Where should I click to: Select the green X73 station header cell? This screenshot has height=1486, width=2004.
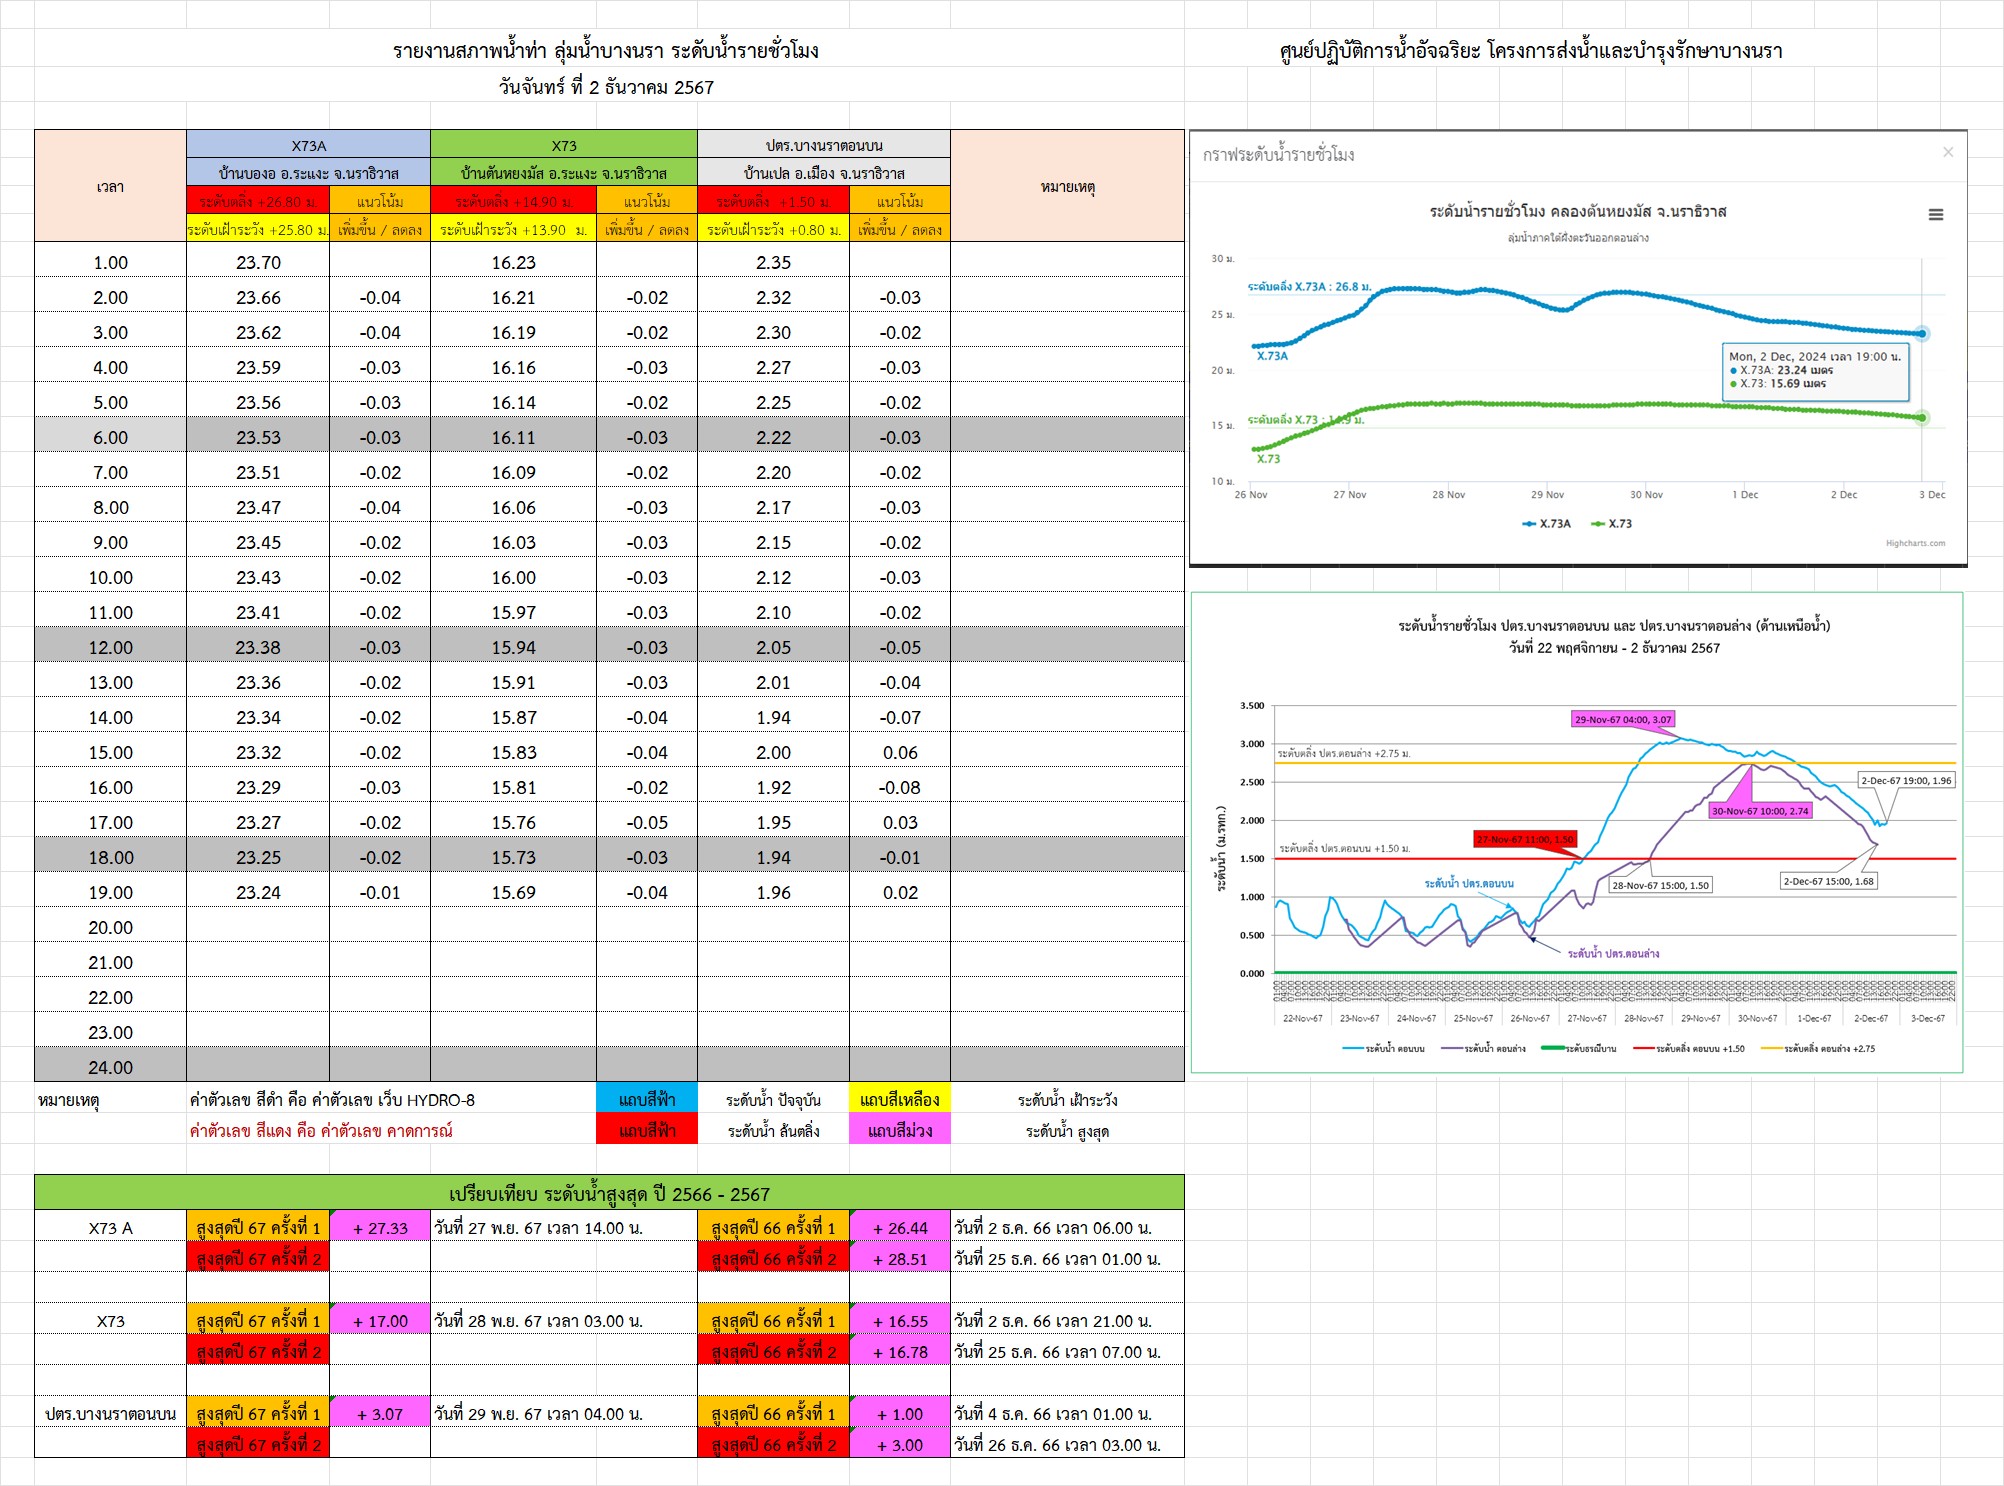(x=564, y=144)
